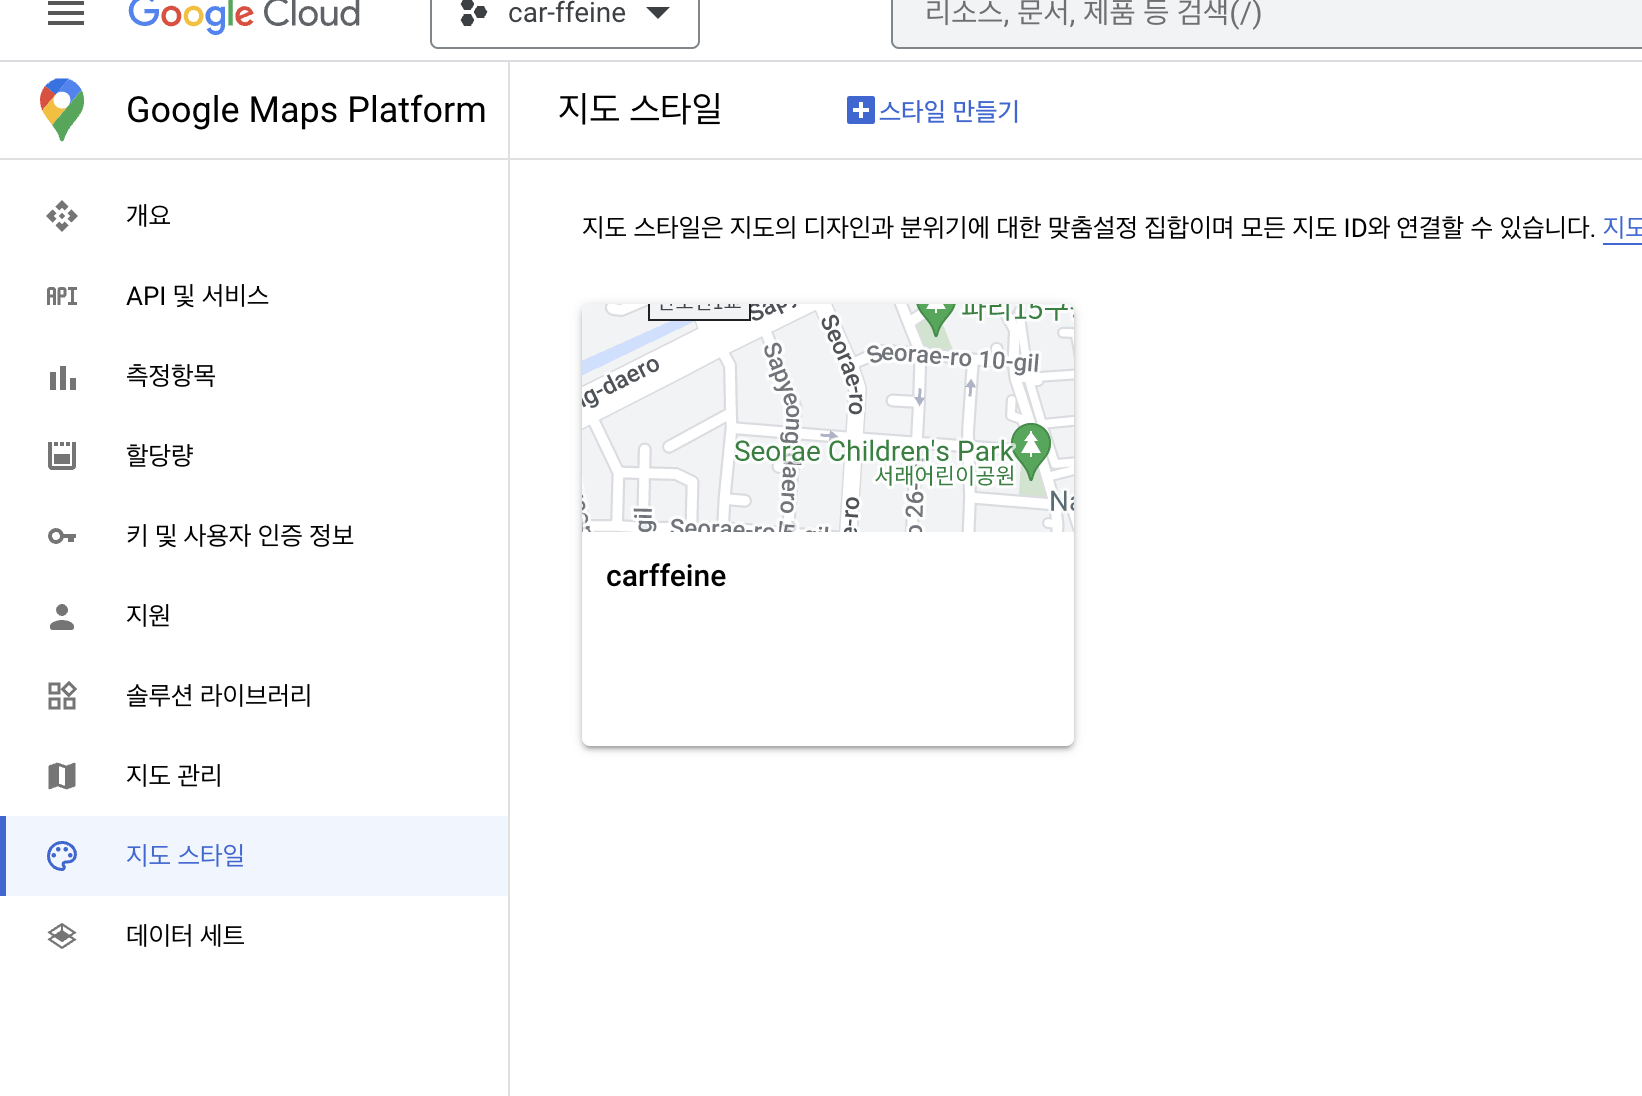Click the key icon for credentials

click(62, 536)
